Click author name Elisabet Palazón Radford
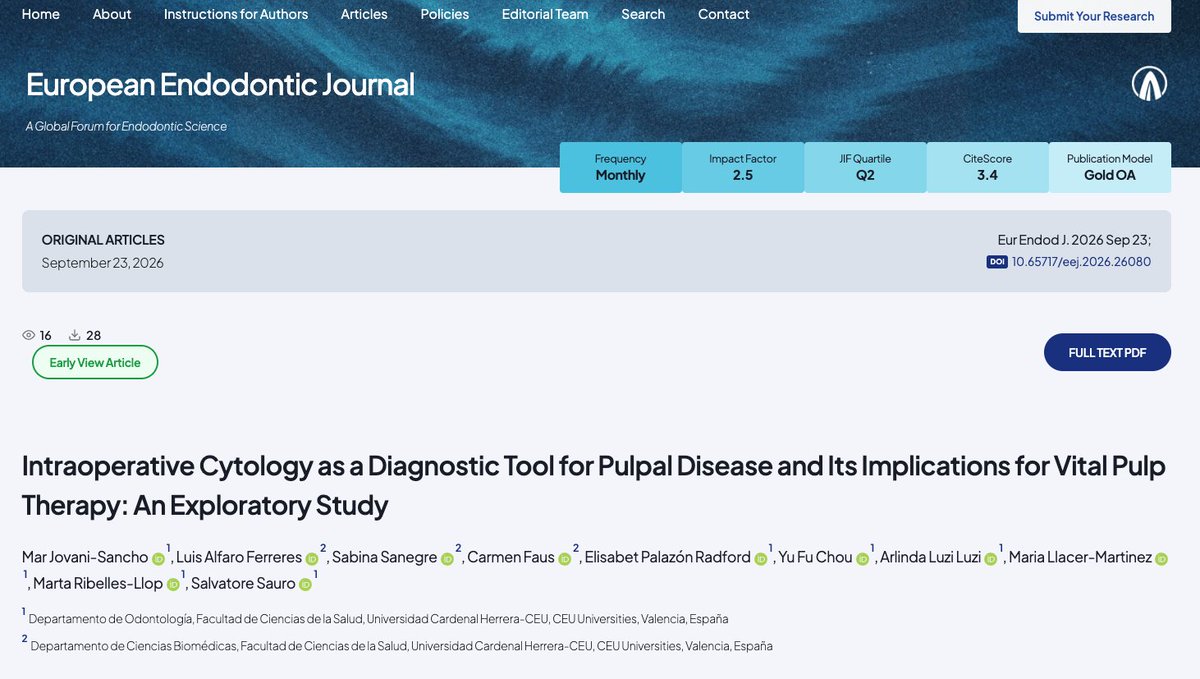This screenshot has height=679, width=1200. pyautogui.click(x=667, y=557)
